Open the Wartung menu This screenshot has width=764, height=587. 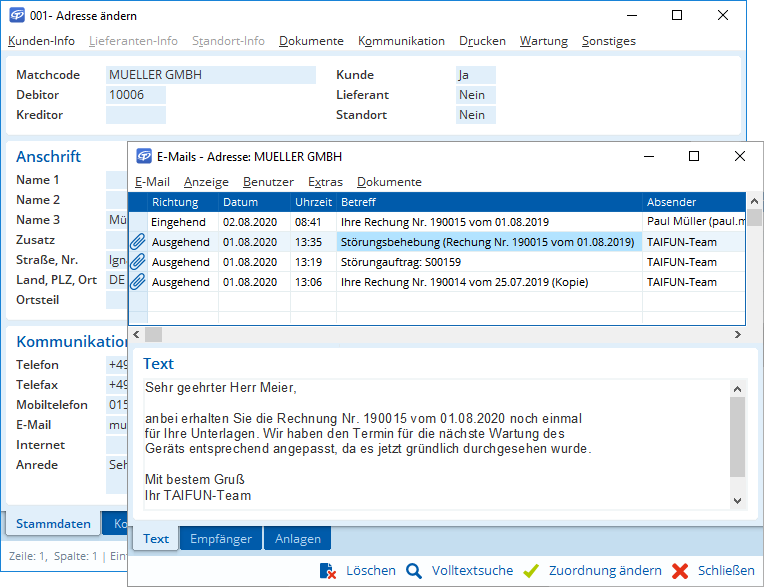tap(543, 41)
